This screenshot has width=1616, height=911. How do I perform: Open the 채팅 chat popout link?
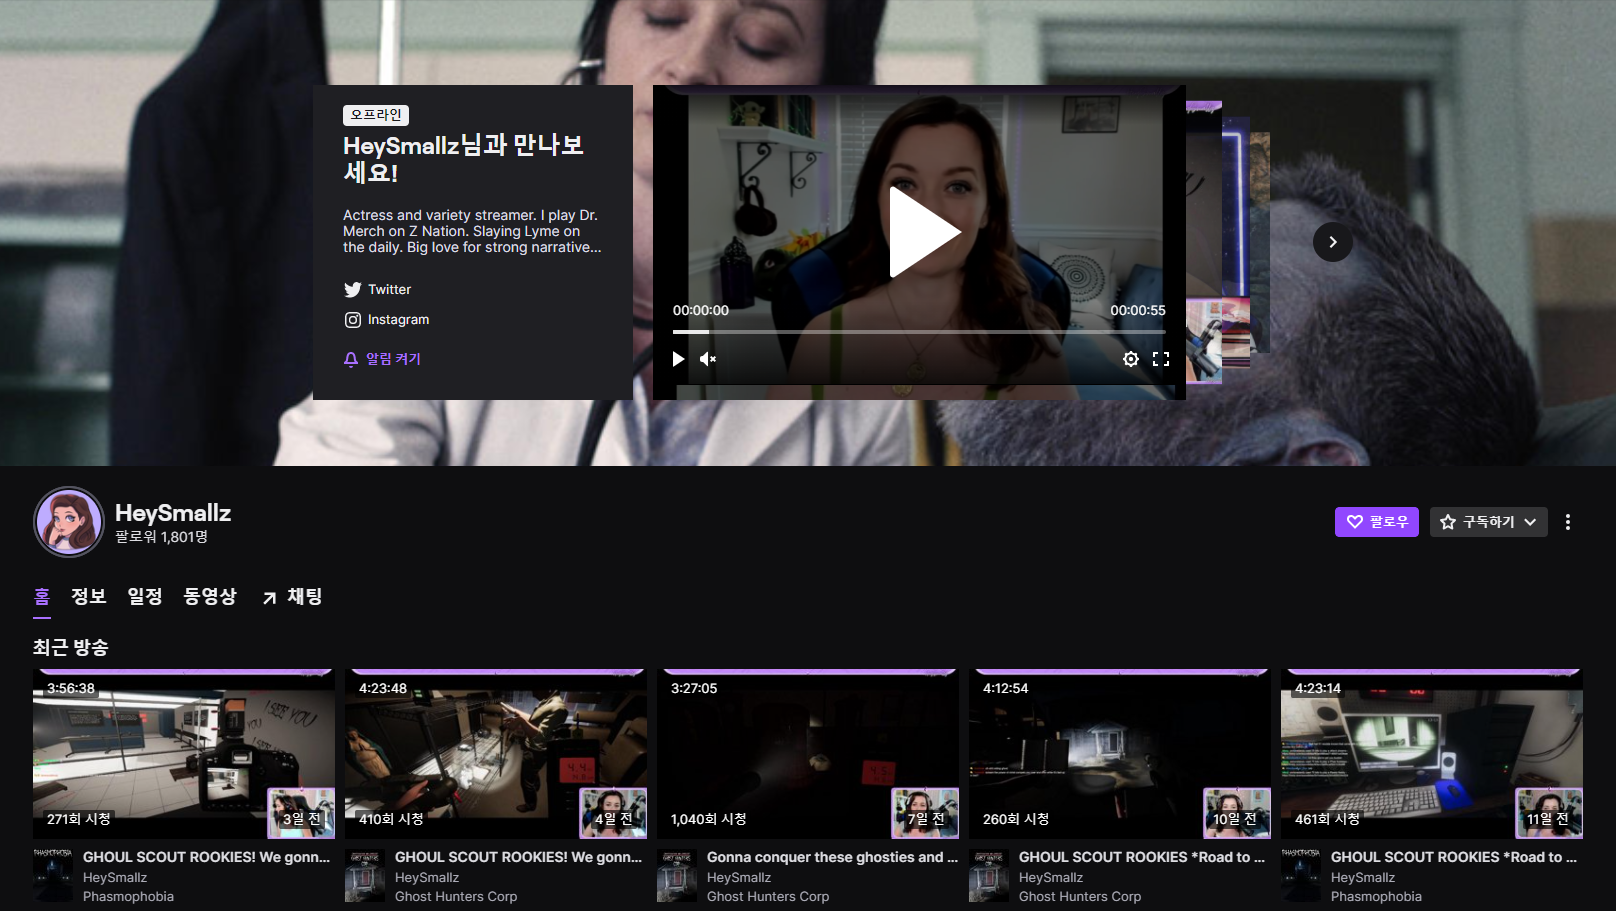(x=292, y=597)
